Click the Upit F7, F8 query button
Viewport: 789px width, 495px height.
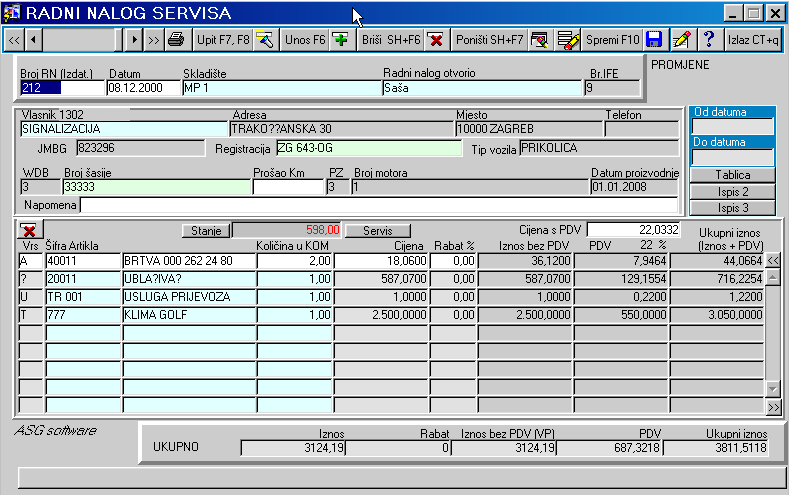(x=223, y=40)
